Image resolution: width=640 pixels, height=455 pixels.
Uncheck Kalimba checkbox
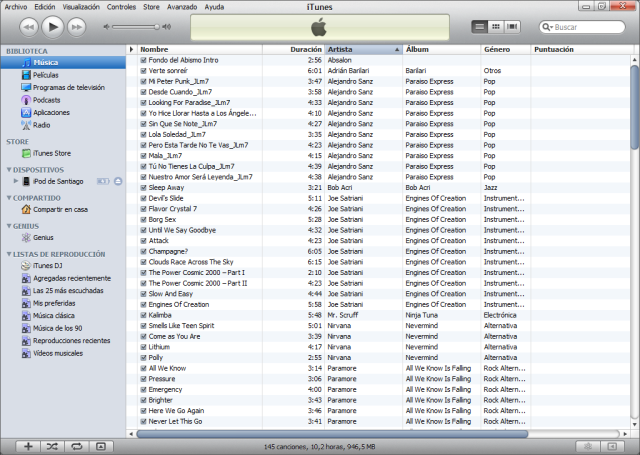pos(143,315)
